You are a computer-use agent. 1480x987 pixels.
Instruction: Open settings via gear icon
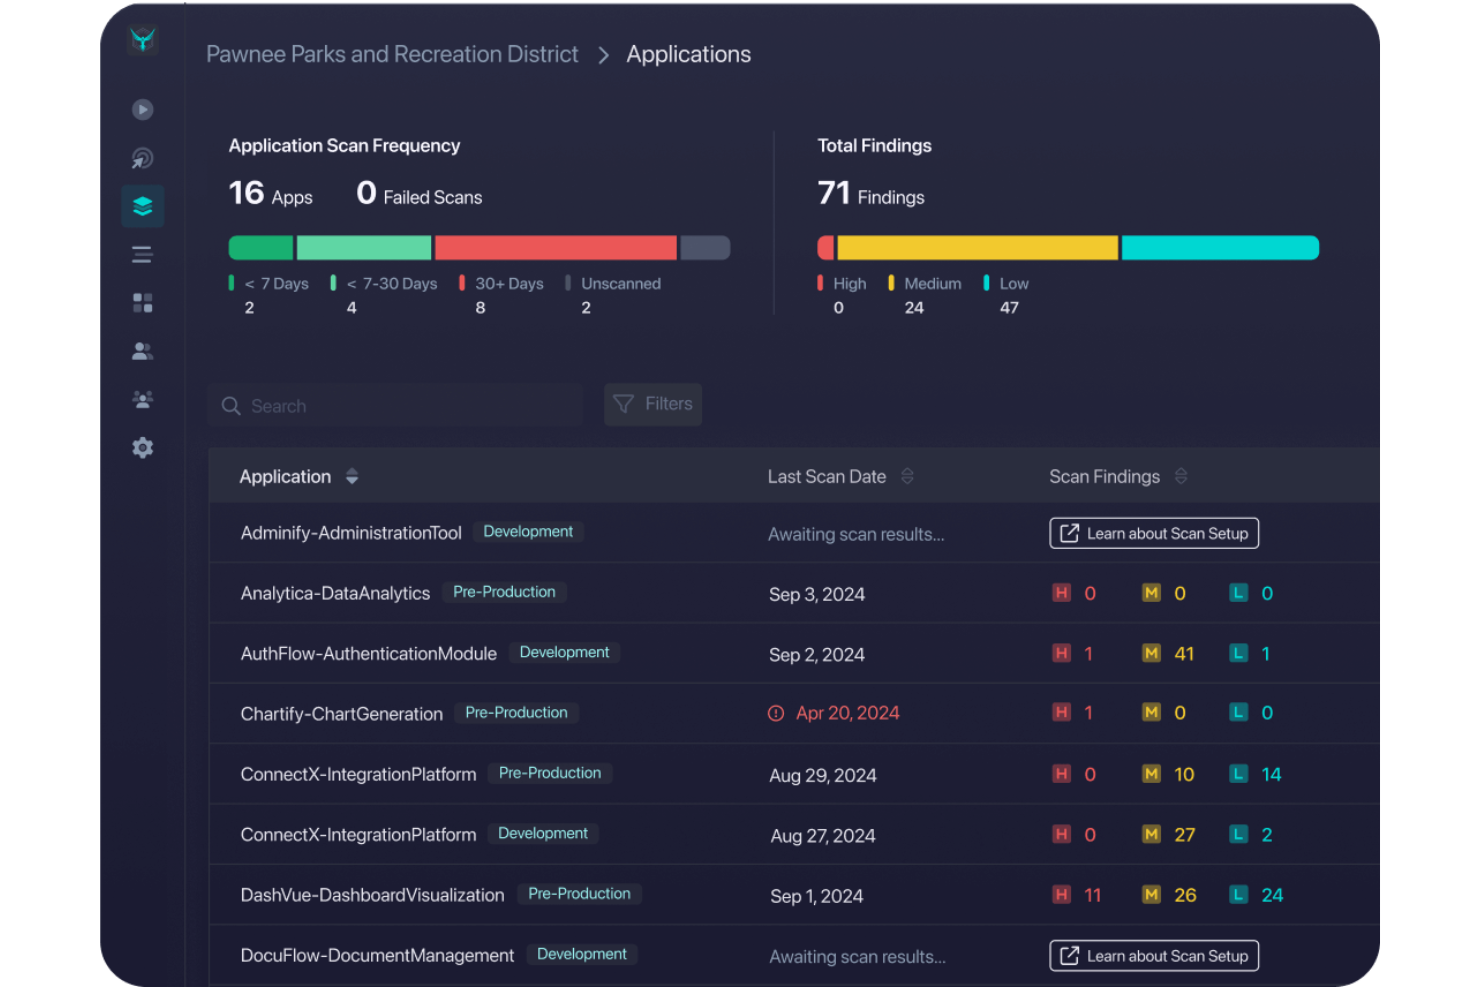click(142, 447)
